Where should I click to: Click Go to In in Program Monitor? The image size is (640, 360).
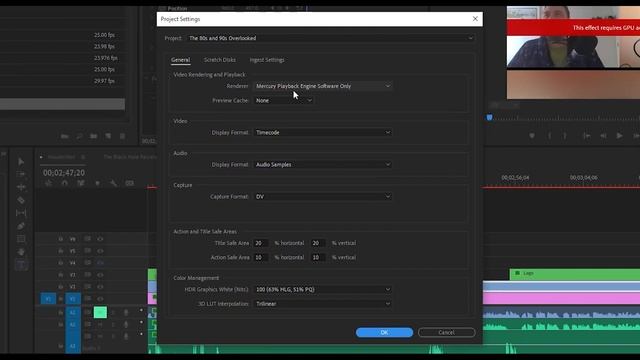(587, 136)
